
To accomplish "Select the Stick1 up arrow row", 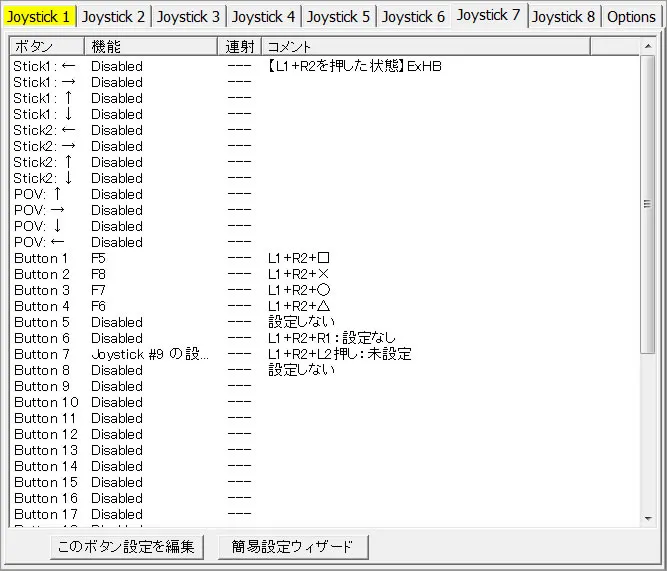I will click(324, 98).
